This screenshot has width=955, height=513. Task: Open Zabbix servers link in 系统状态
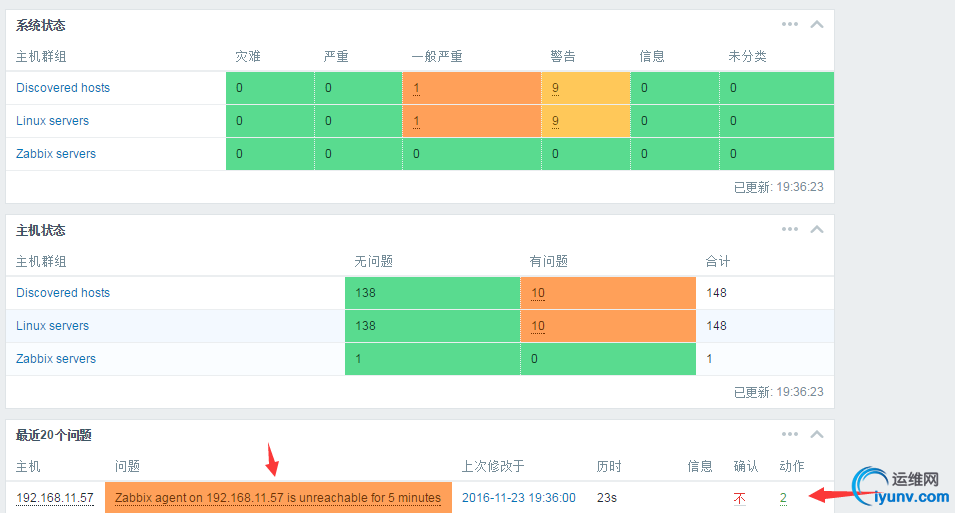click(56, 154)
